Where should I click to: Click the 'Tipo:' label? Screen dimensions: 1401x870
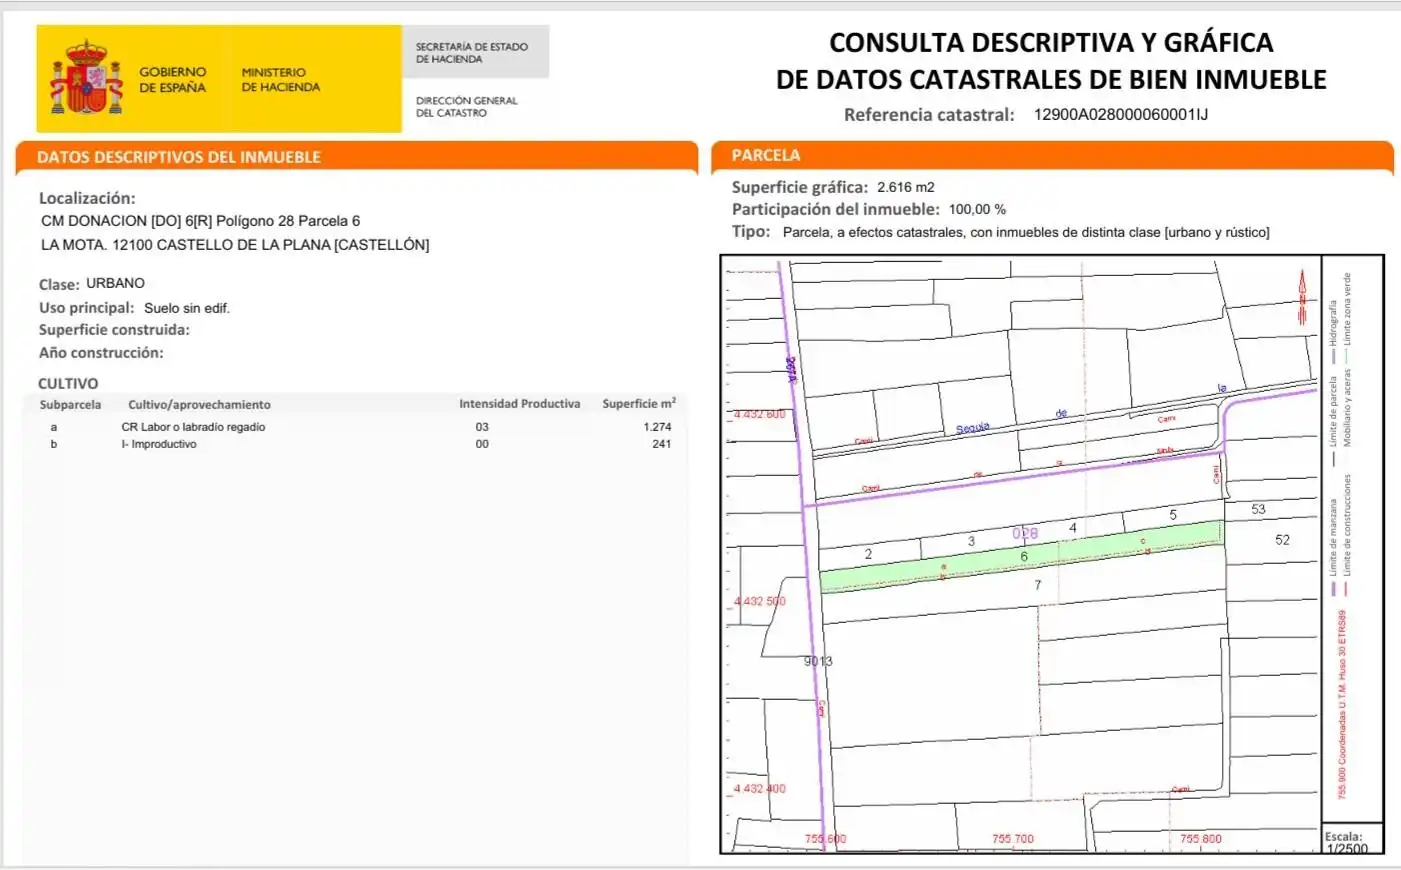pos(751,231)
